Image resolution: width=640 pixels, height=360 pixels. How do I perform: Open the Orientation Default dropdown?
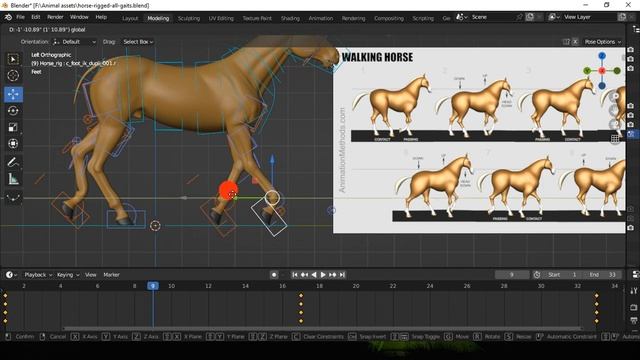pyautogui.click(x=75, y=42)
